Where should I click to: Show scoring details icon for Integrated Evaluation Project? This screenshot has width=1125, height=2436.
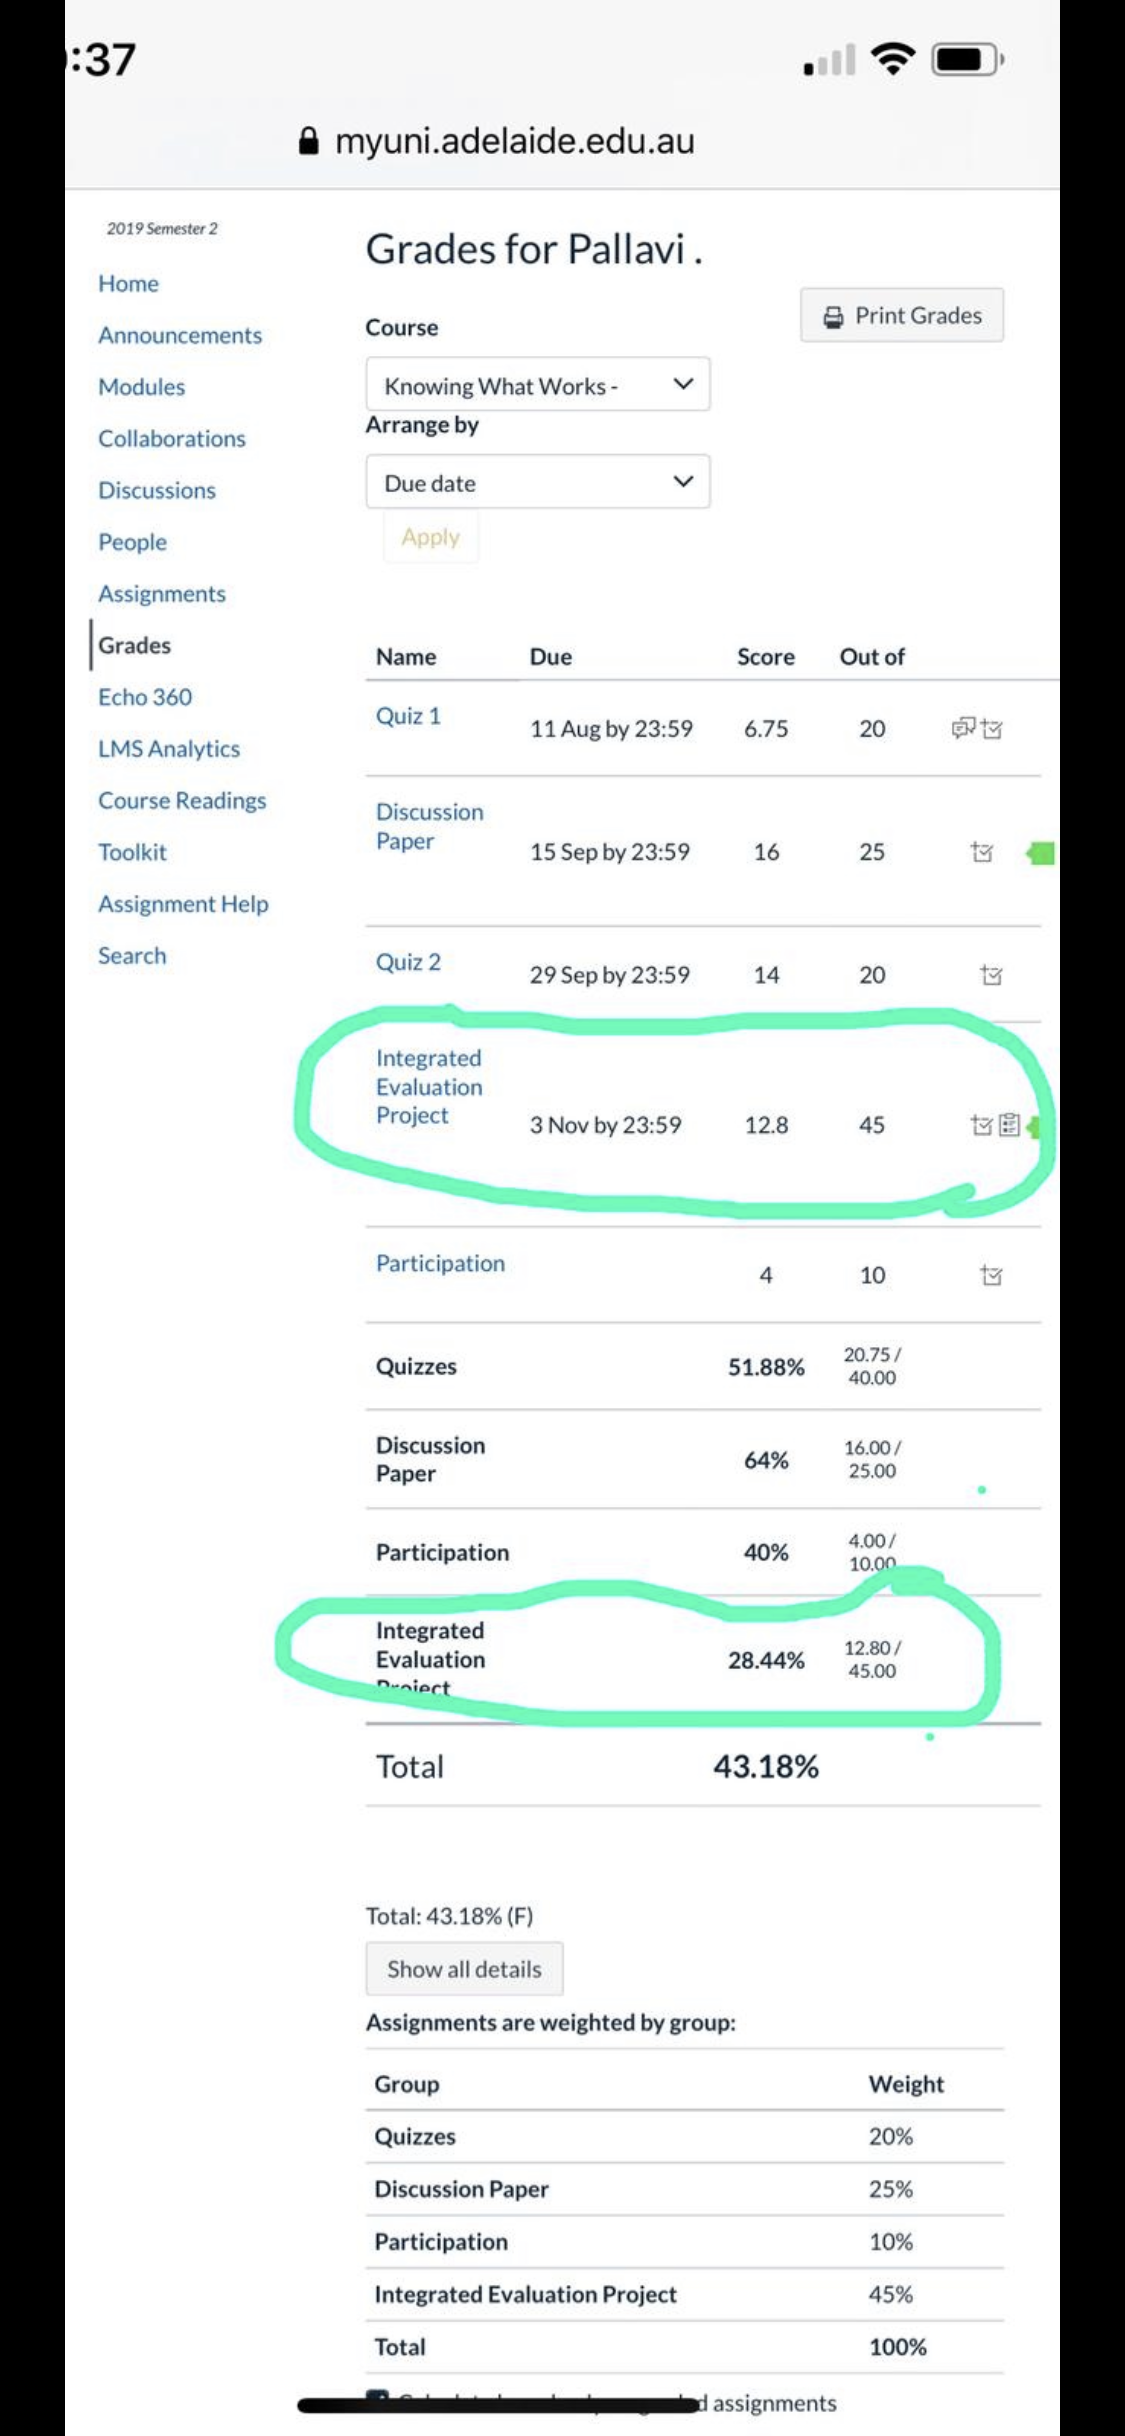click(x=982, y=1125)
